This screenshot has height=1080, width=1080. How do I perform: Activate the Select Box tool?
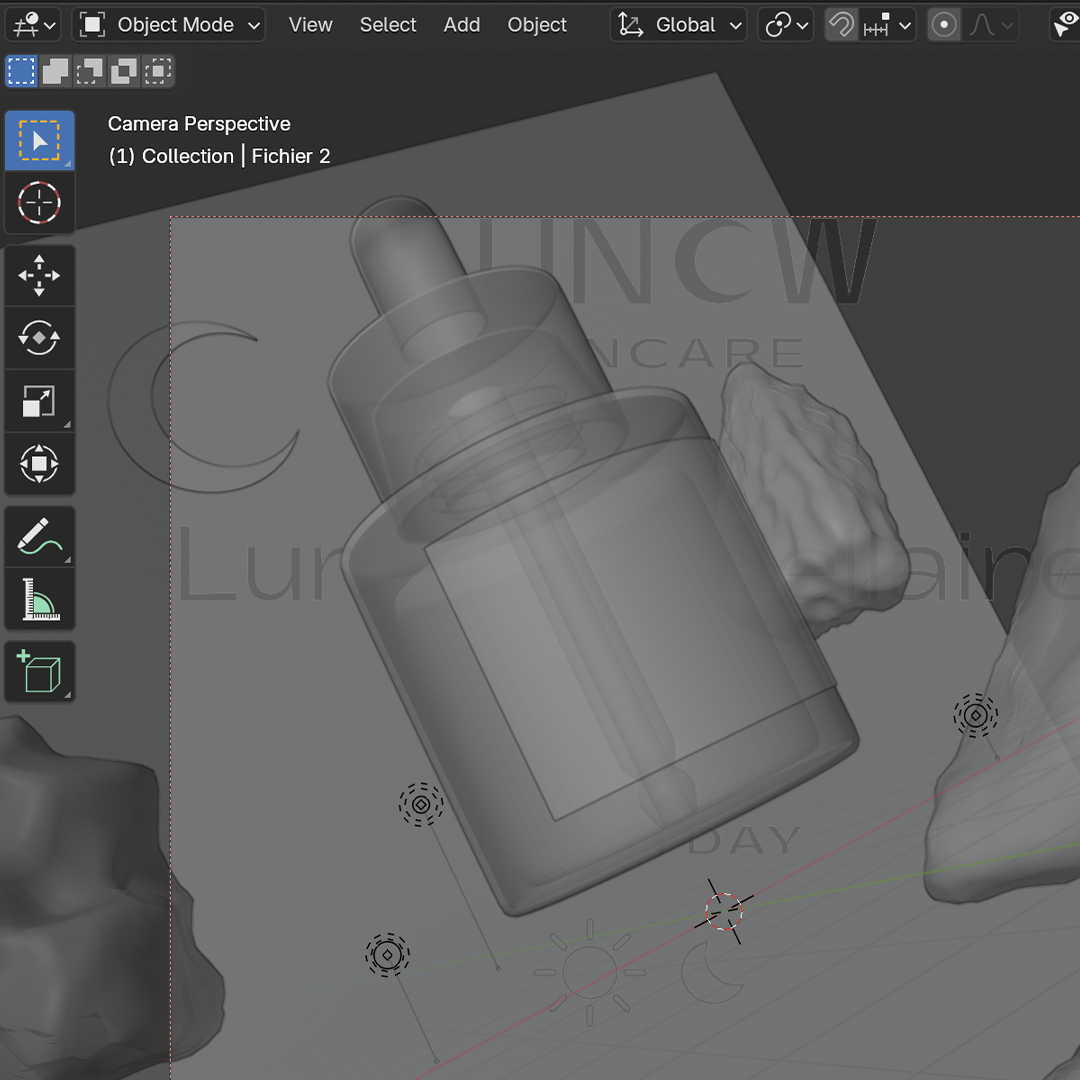tap(39, 141)
